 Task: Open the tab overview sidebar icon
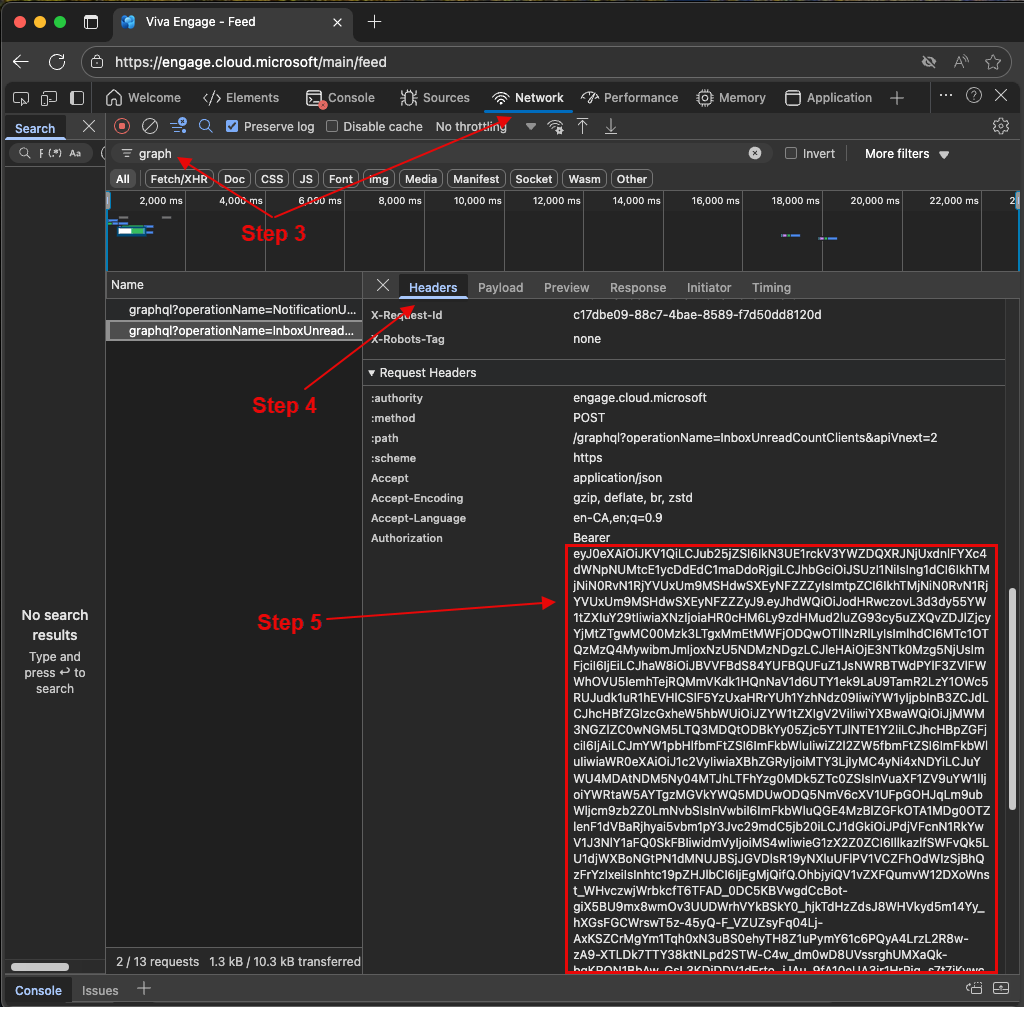pos(91,22)
